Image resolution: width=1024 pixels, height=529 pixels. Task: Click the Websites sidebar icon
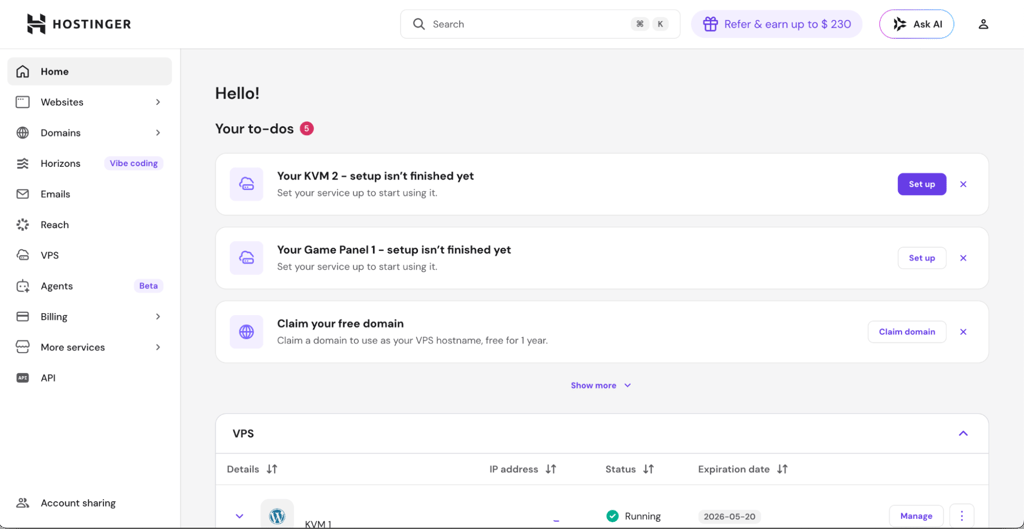23,102
